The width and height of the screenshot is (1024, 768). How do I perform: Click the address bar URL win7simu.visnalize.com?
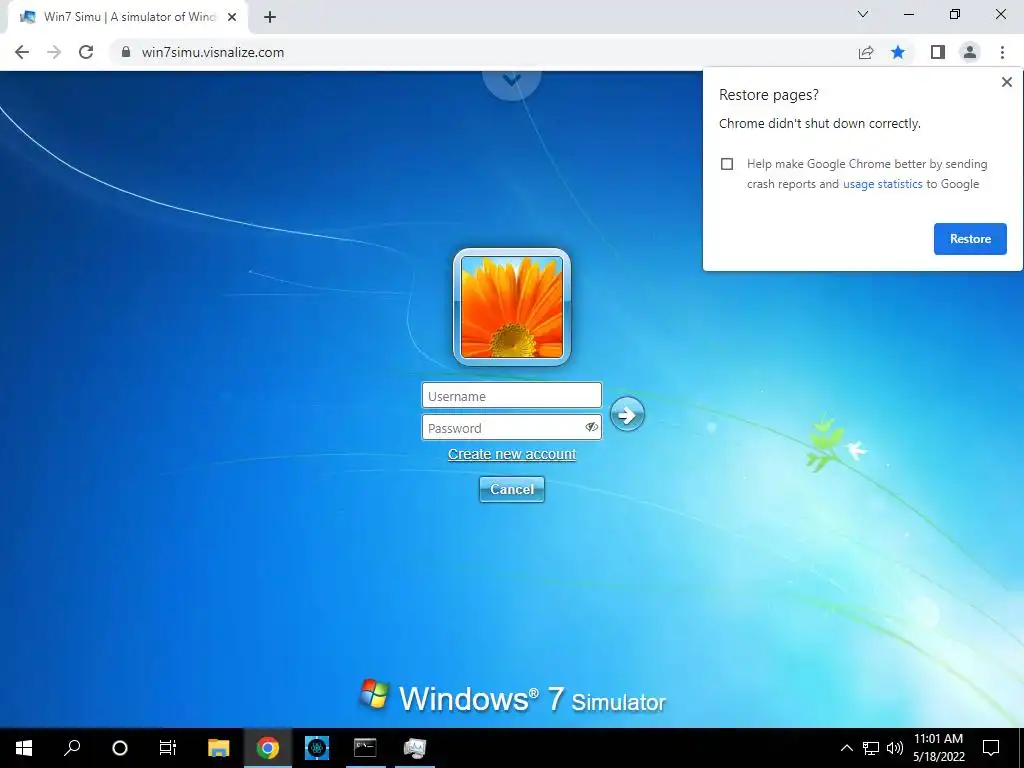[213, 52]
